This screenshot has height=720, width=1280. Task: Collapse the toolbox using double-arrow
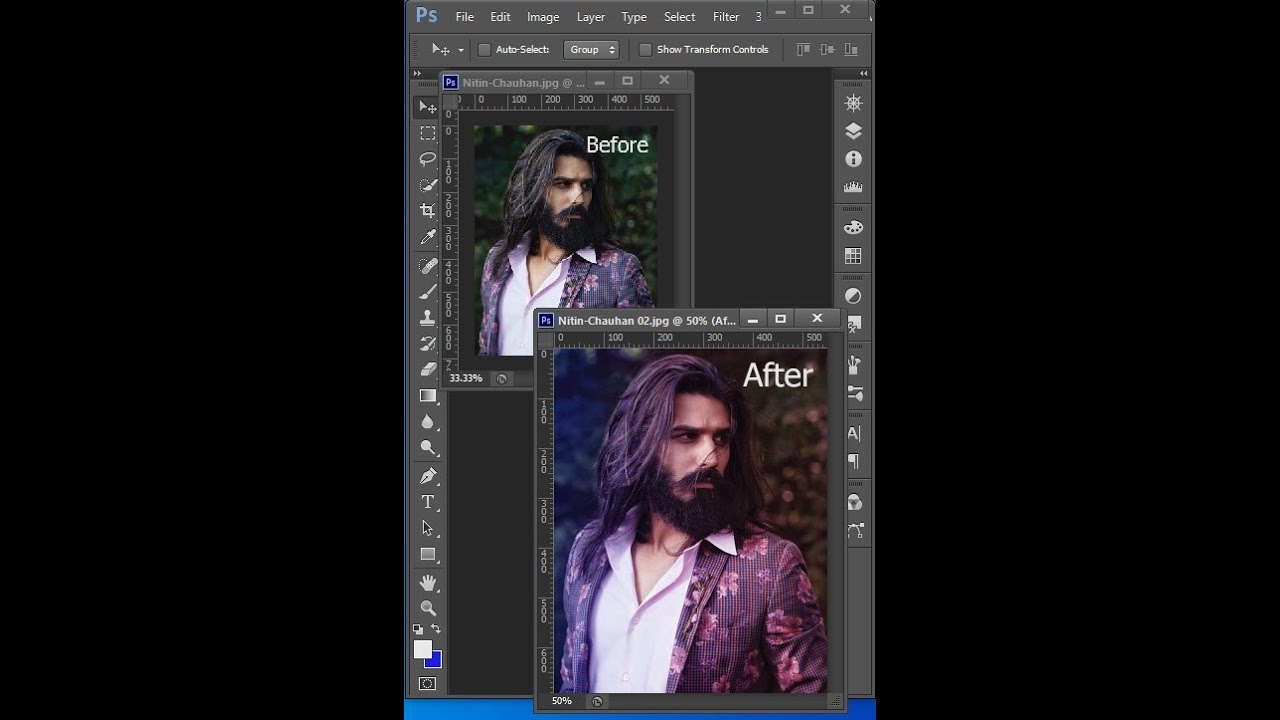[418, 74]
